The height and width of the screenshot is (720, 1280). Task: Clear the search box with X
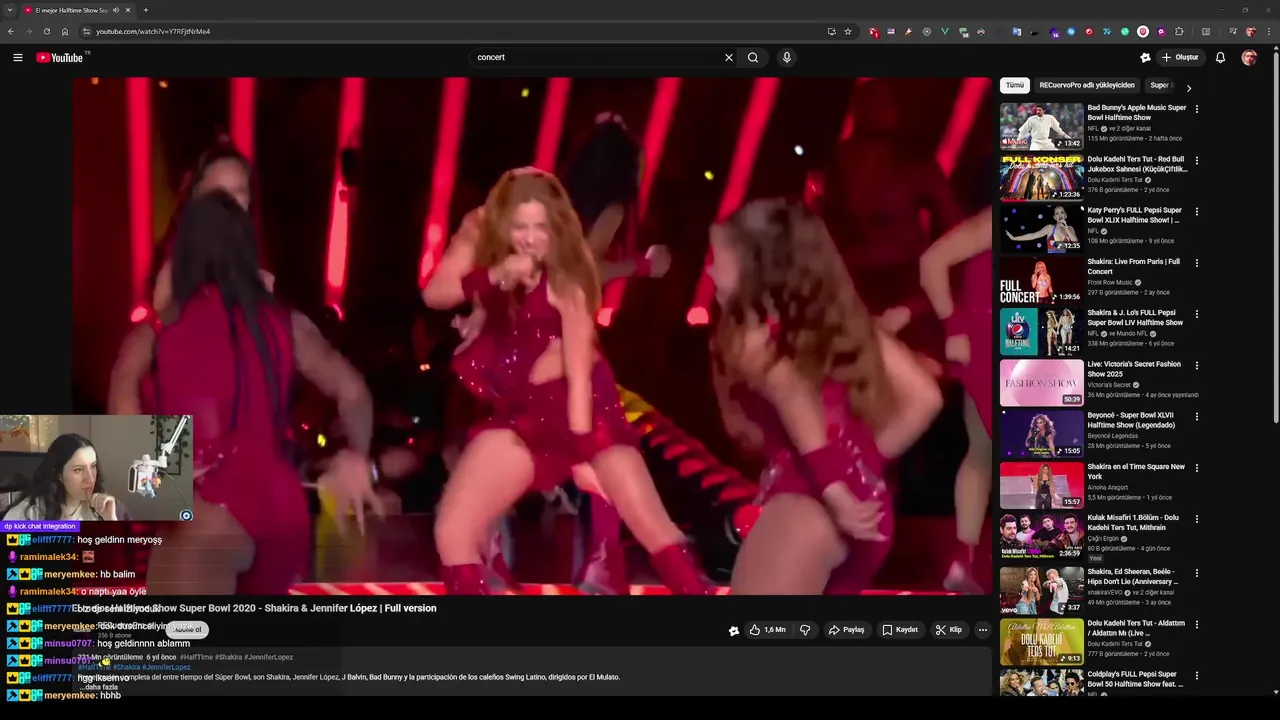(729, 57)
